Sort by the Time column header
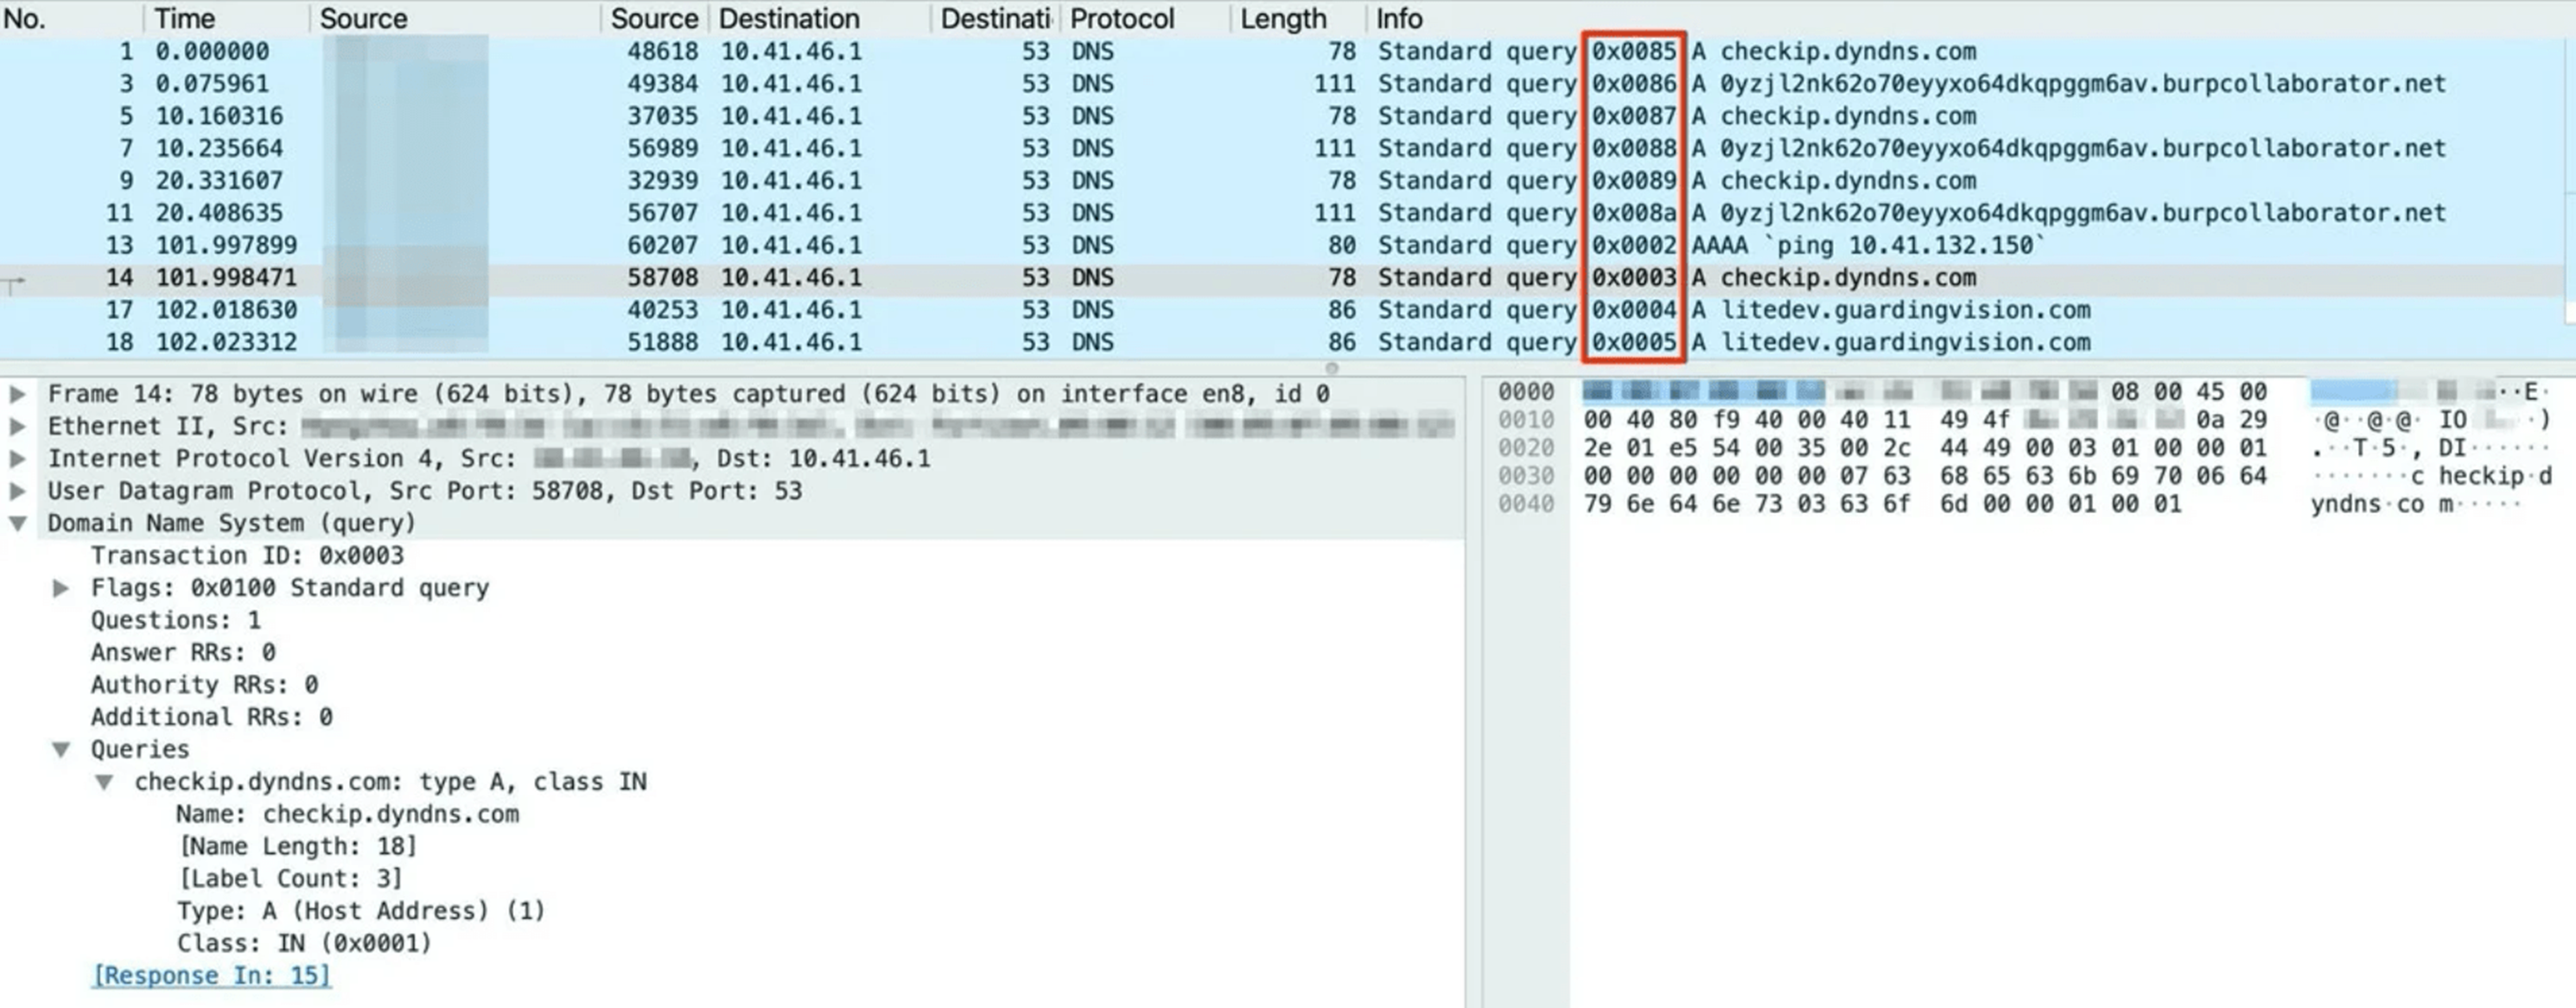This screenshot has width=2576, height=1008. coord(185,18)
